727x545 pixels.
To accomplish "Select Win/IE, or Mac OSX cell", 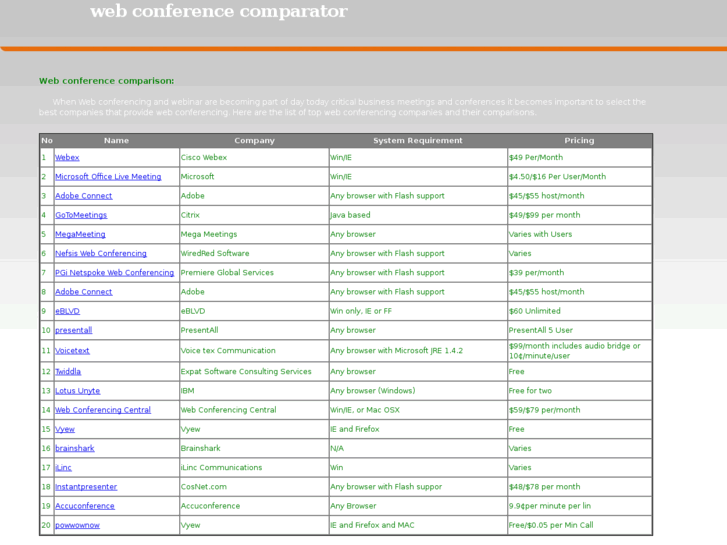I will tap(418, 410).
